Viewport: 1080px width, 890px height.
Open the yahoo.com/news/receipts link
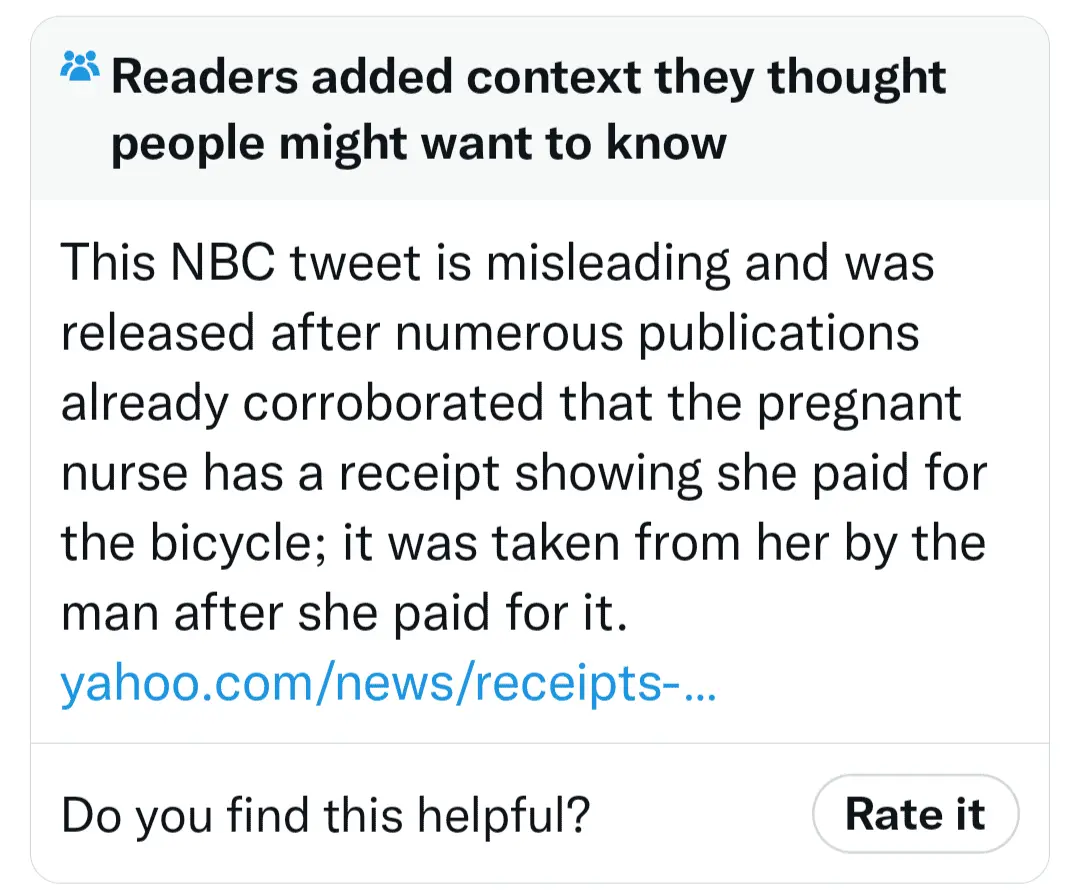coord(388,686)
